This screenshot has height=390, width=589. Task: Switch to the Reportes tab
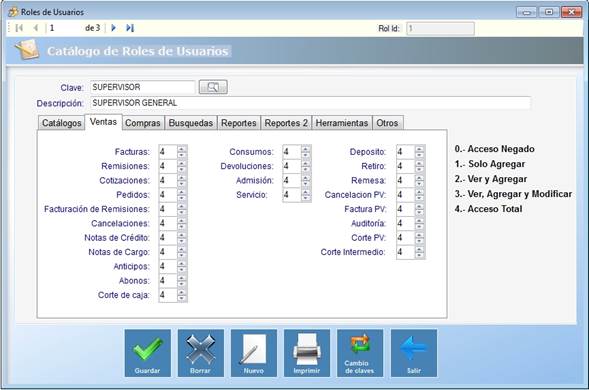tap(239, 123)
